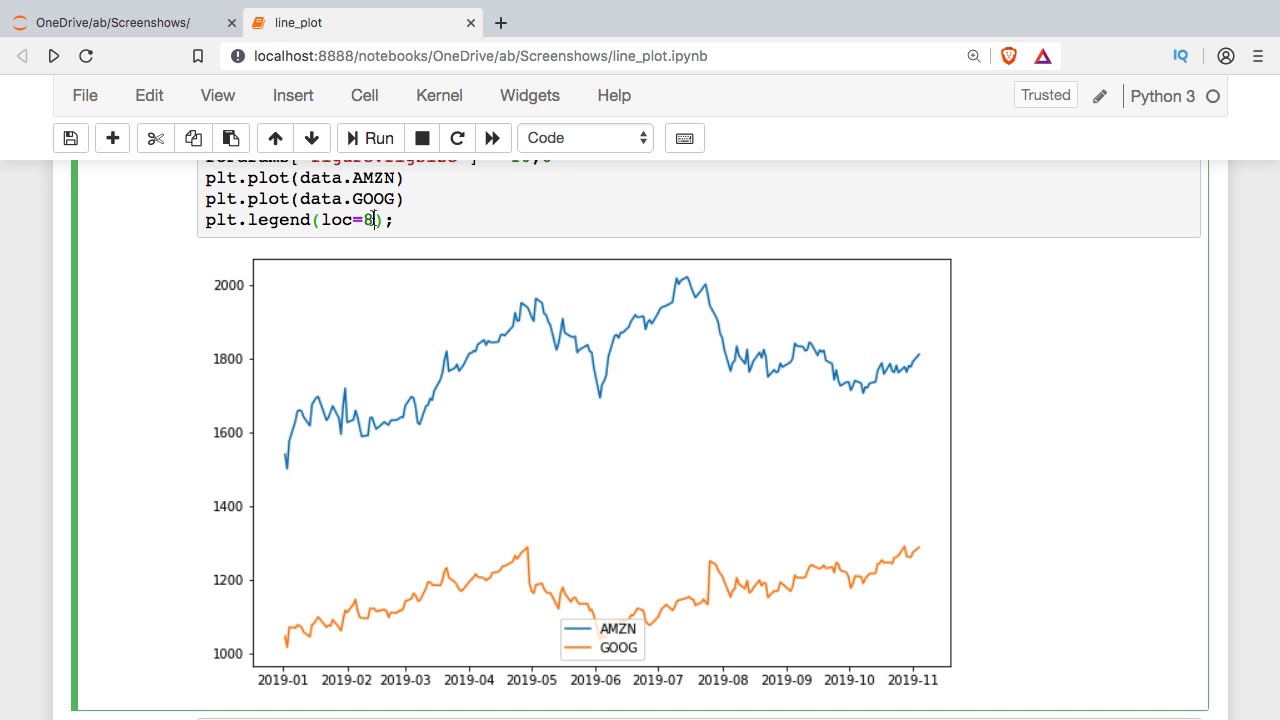Cut selected cells with scissors icon

coord(155,138)
